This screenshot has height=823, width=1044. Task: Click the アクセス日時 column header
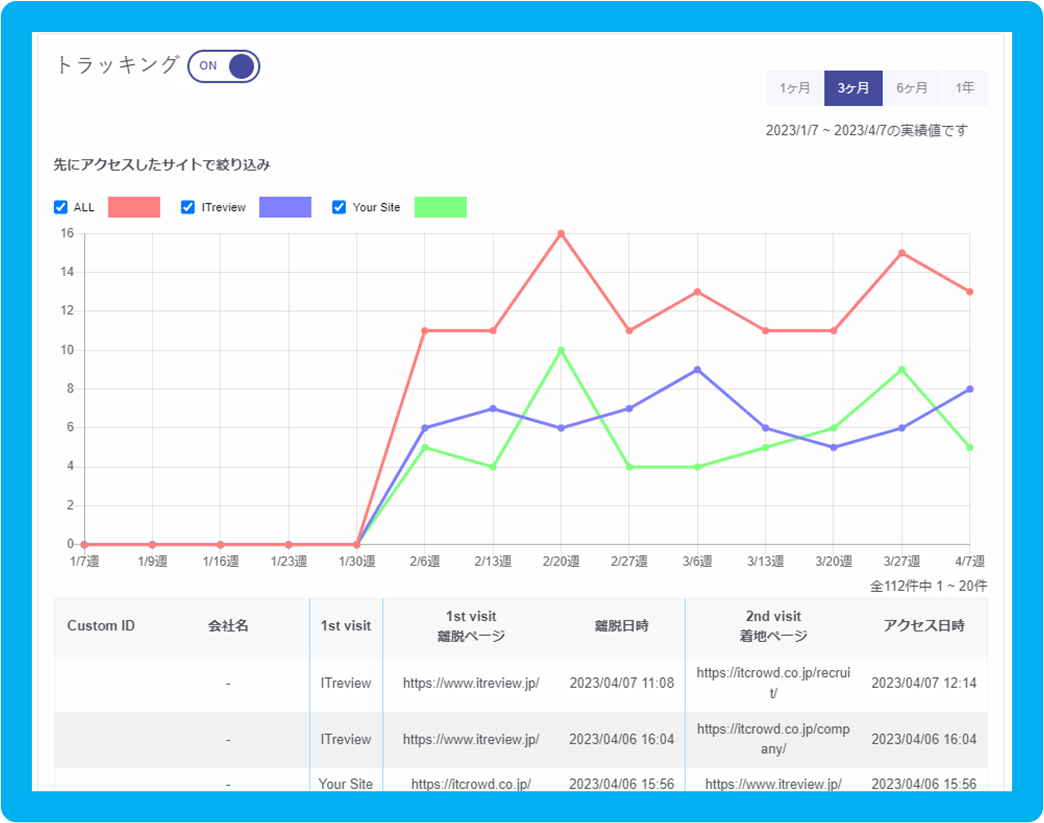[923, 626]
